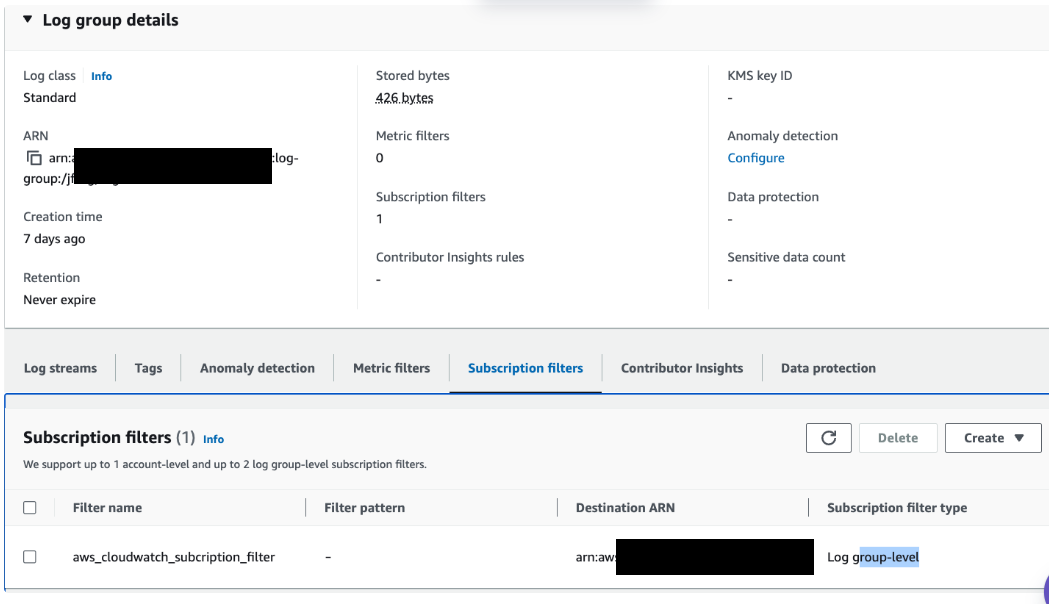
Task: Open Info next to Subscription filters heading
Action: [x=213, y=439]
